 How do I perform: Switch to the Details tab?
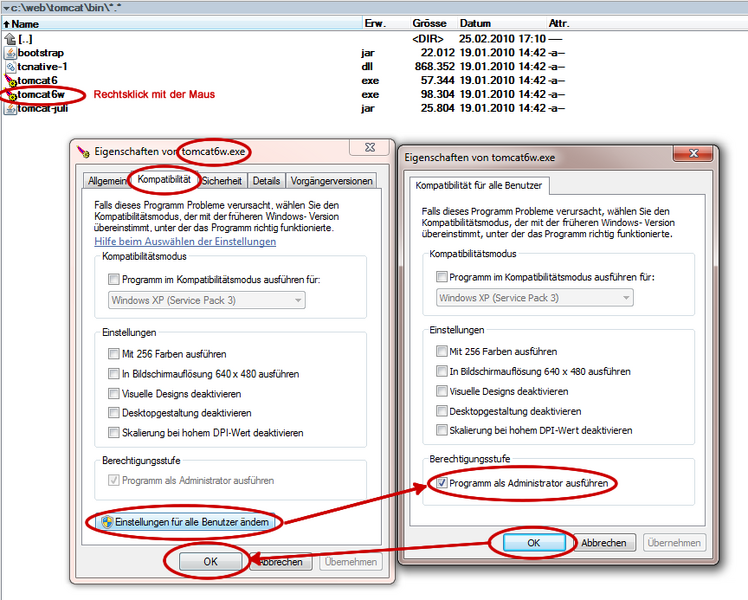266,181
